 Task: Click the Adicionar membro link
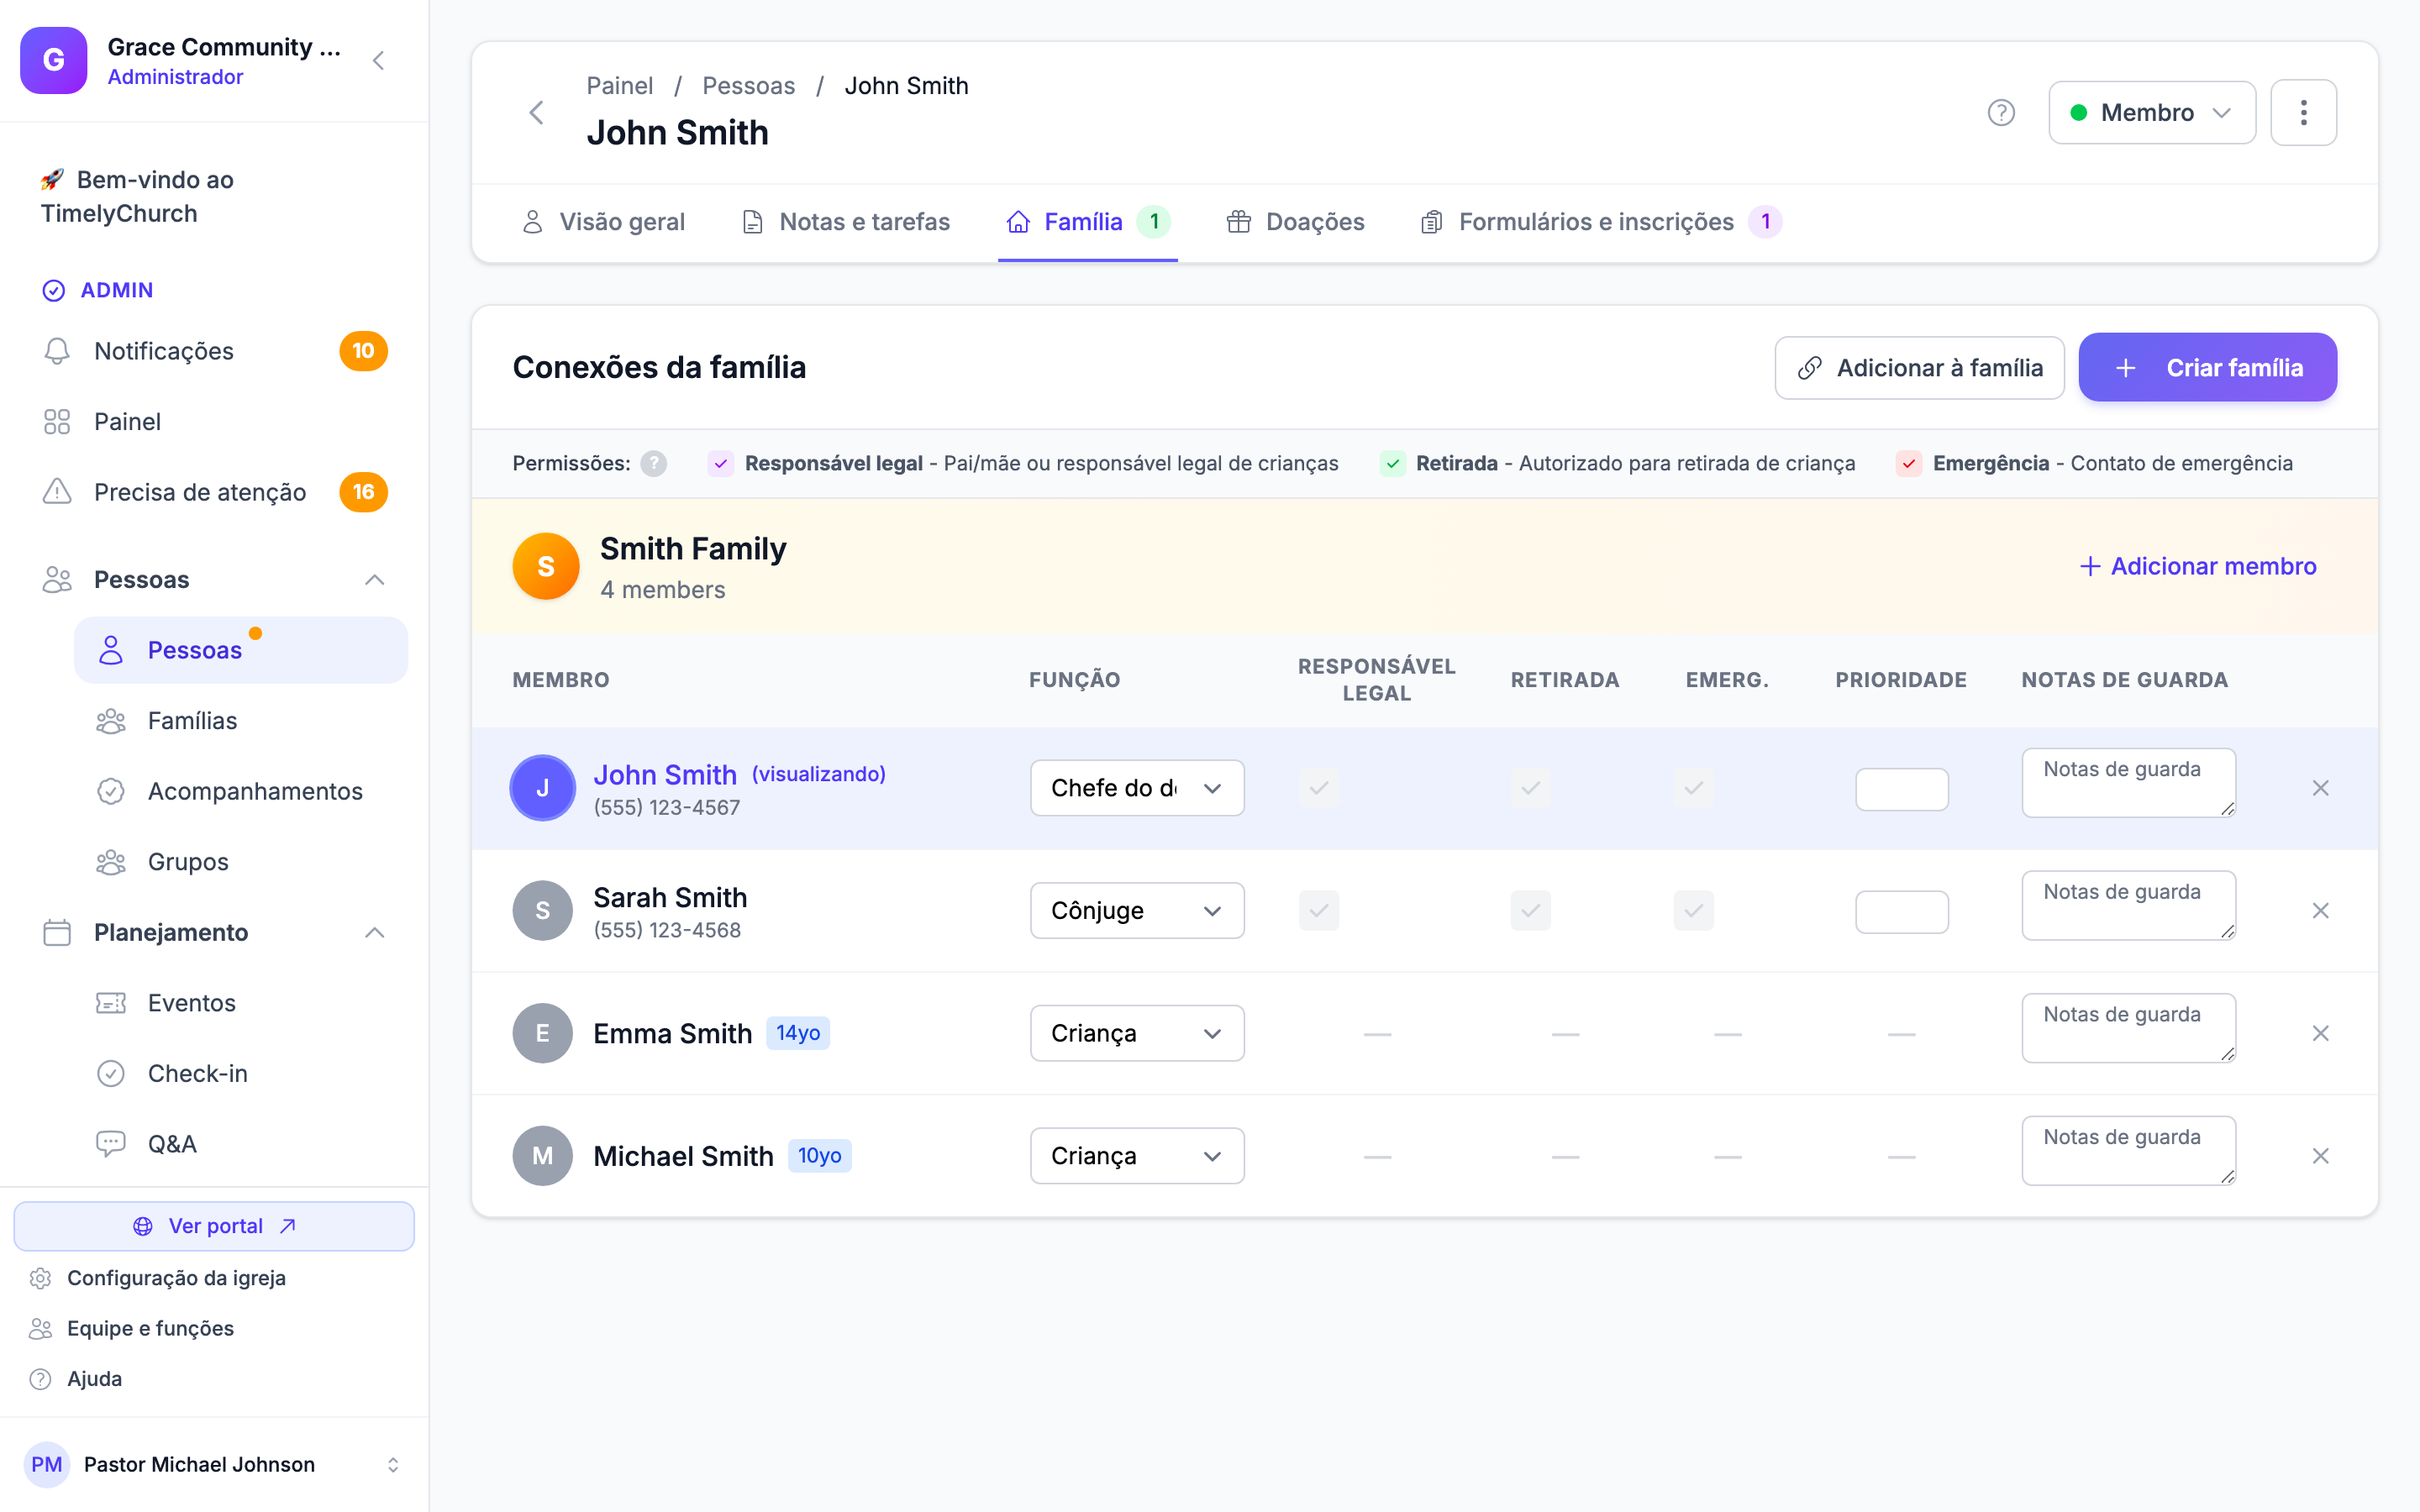point(2198,566)
